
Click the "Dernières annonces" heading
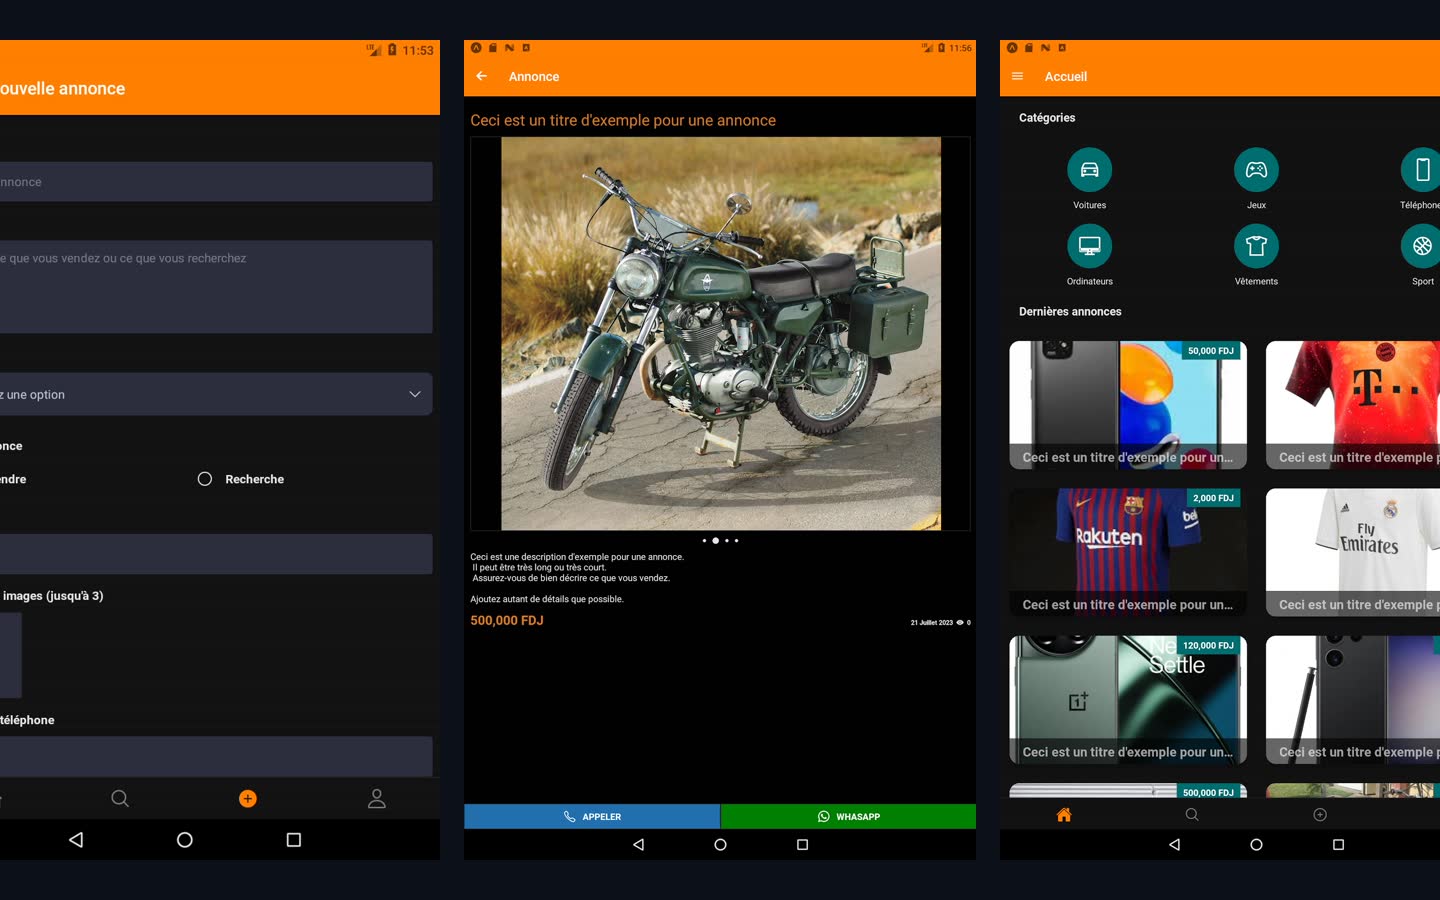click(1070, 312)
